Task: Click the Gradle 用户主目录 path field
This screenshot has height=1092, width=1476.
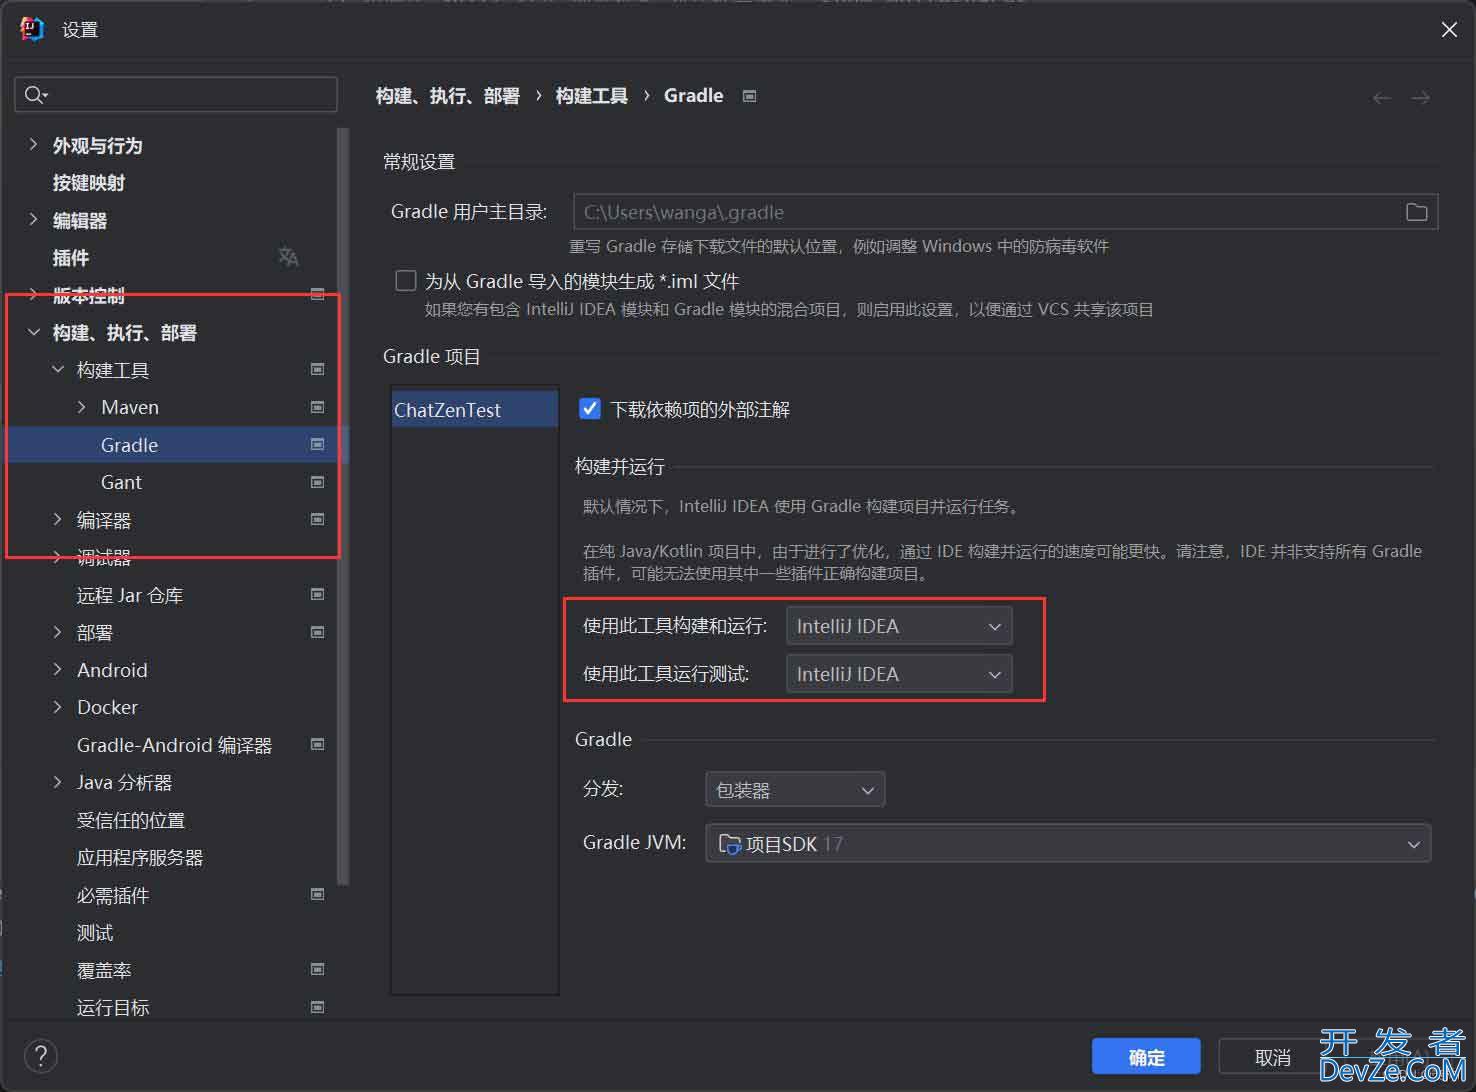Action: point(1005,212)
